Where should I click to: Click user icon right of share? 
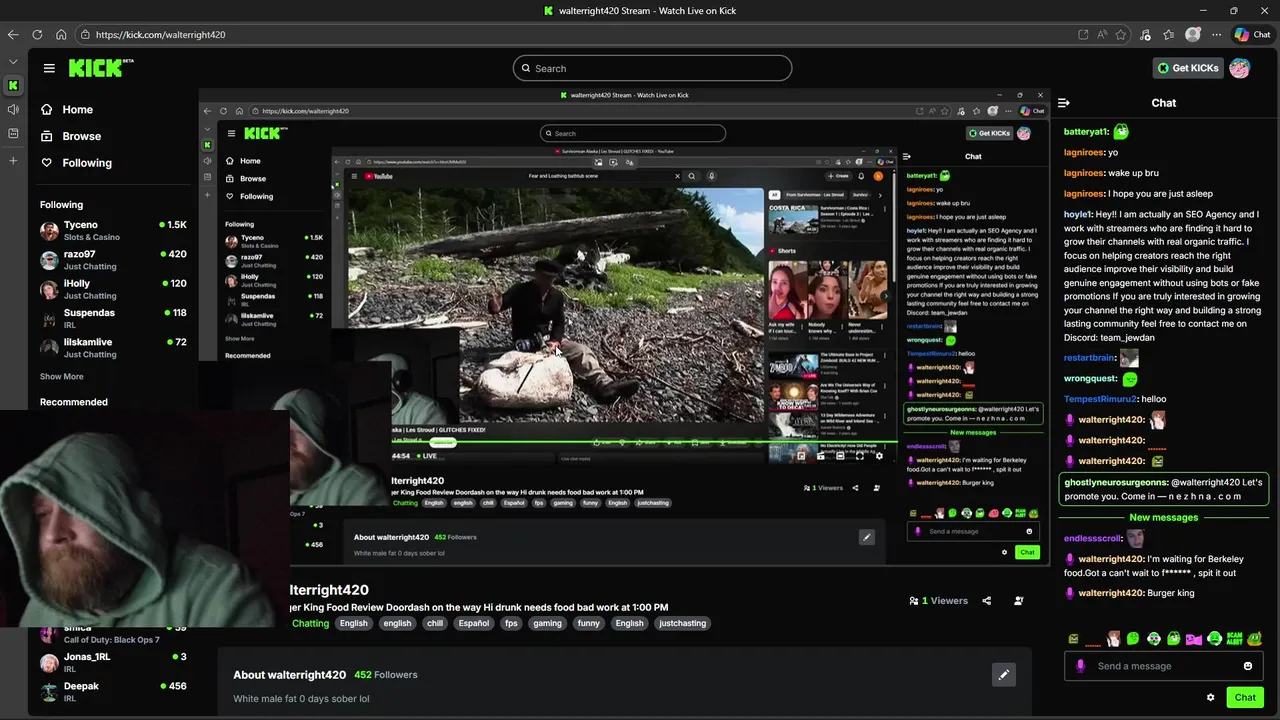click(1019, 601)
